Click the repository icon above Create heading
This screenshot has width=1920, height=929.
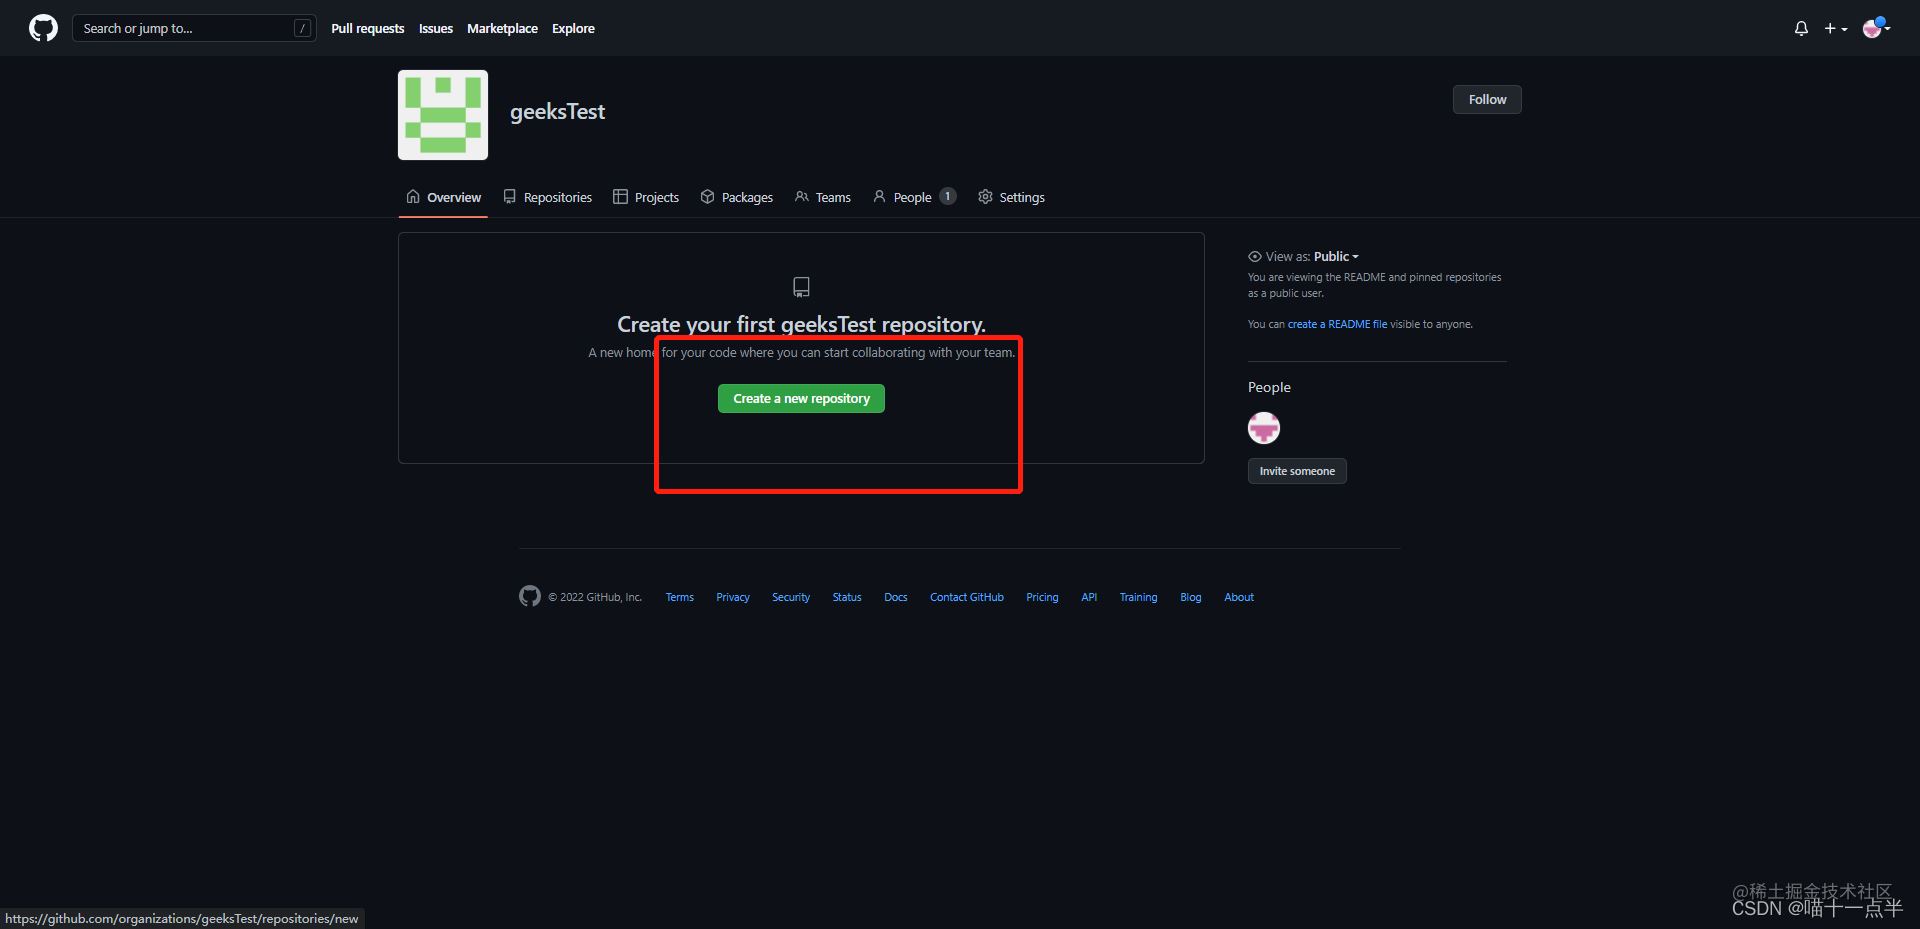click(x=801, y=287)
